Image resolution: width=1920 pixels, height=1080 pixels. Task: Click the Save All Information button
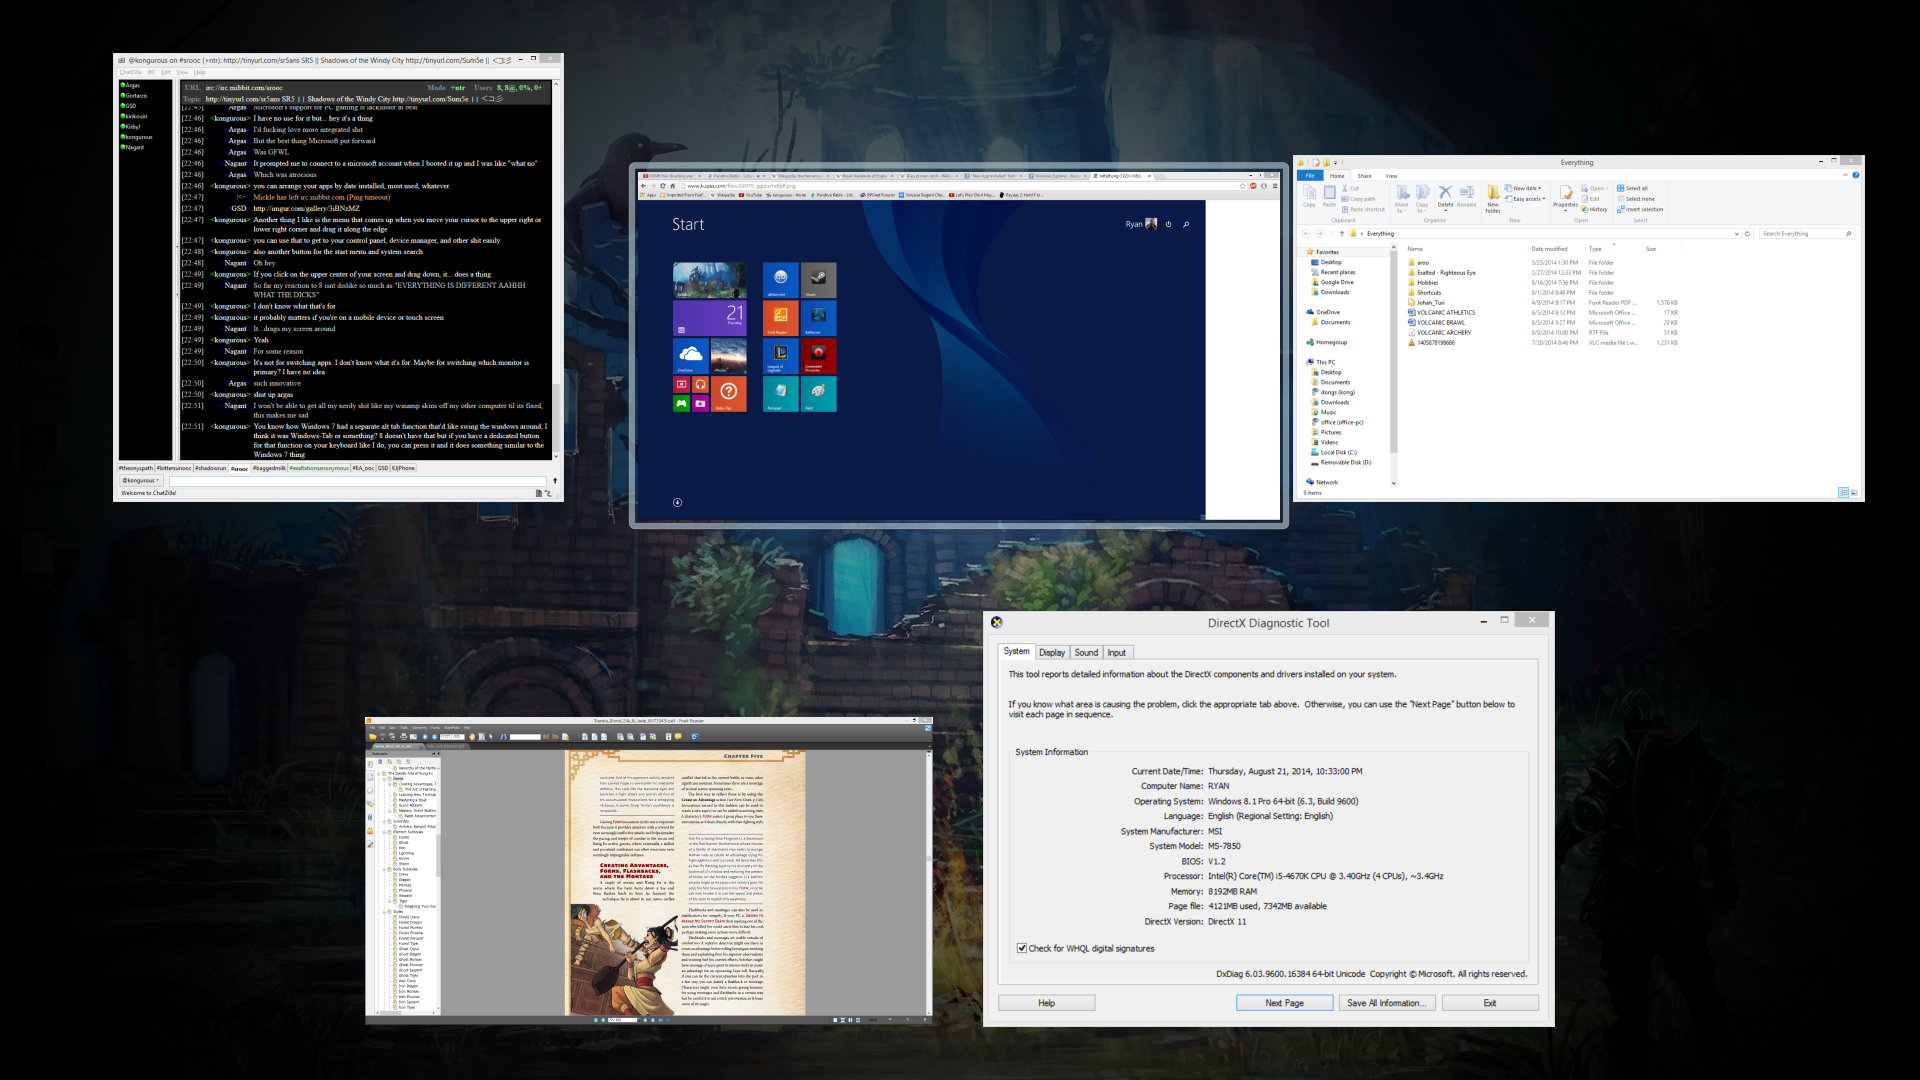pos(1388,1003)
